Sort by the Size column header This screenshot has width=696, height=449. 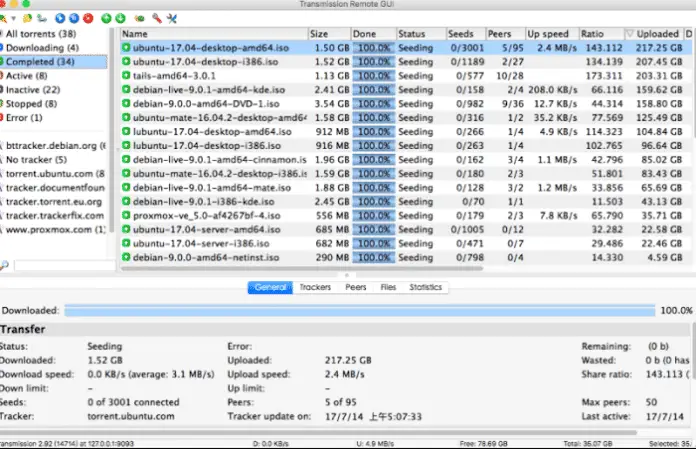(x=329, y=34)
